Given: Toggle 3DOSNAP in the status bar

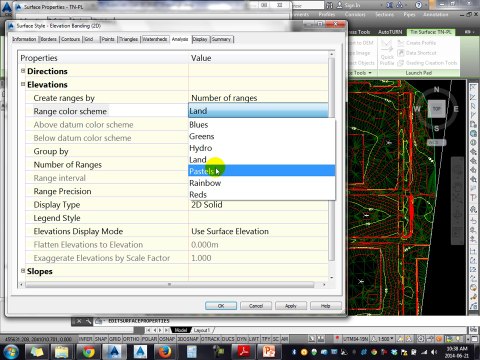Looking at the screenshot, I should click(x=188, y=339).
